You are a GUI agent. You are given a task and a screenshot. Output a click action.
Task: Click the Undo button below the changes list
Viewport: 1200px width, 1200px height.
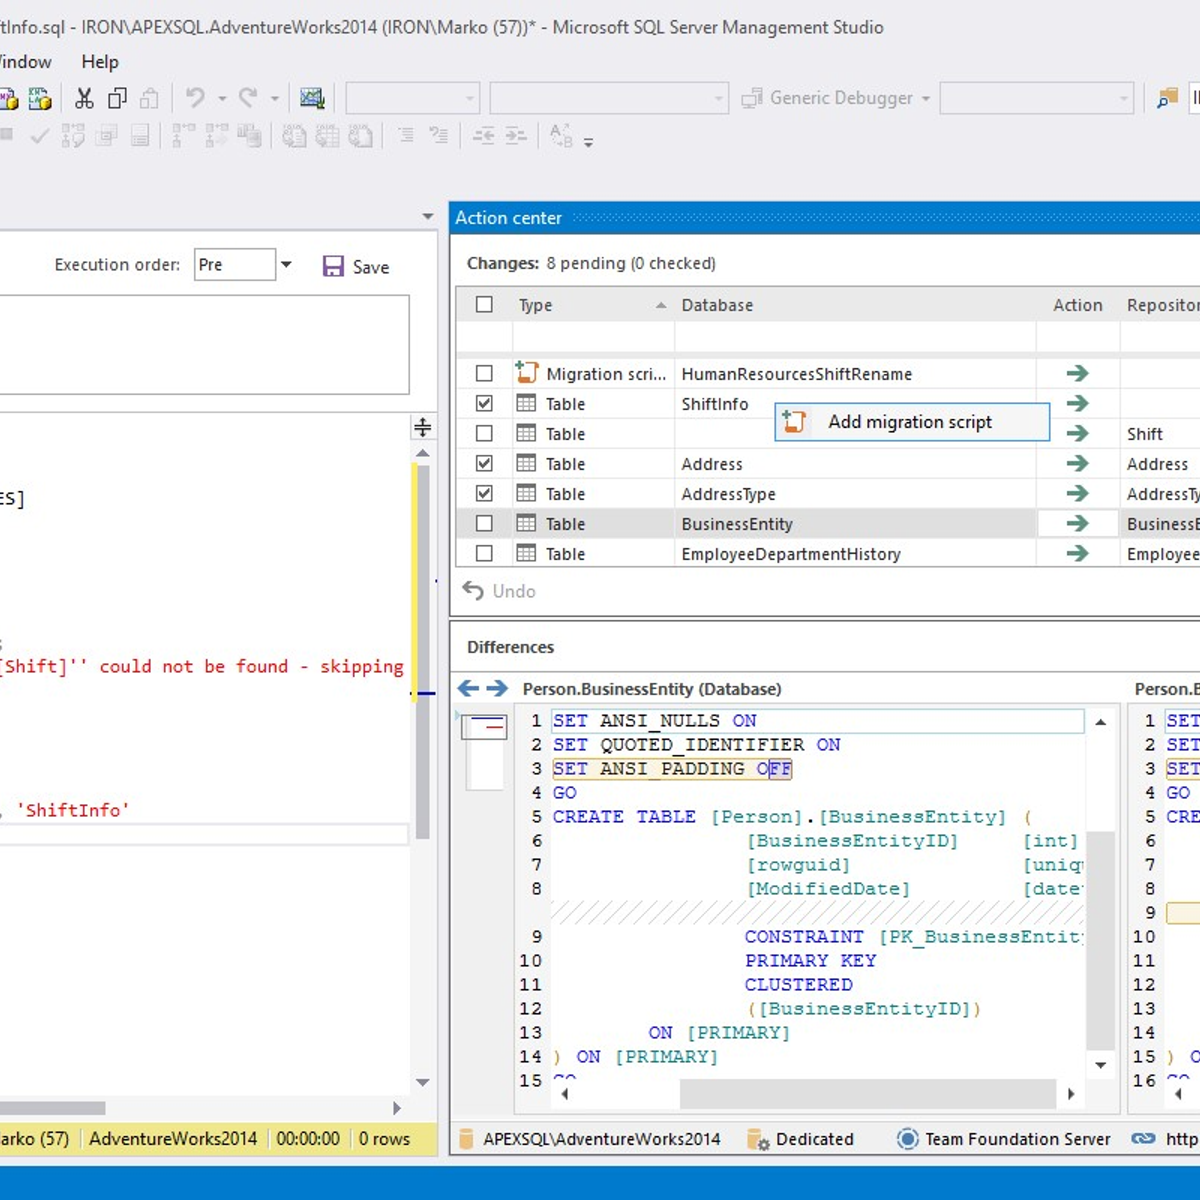pos(497,591)
